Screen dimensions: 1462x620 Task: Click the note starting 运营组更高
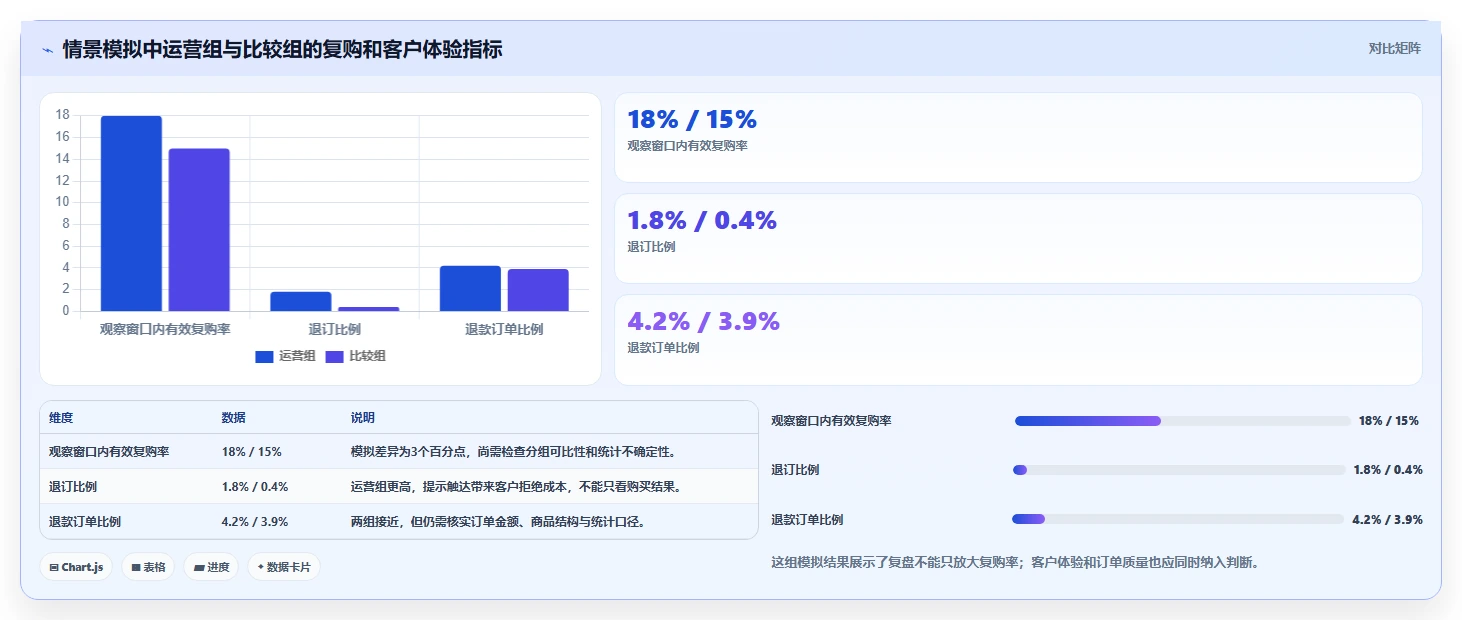click(x=516, y=487)
